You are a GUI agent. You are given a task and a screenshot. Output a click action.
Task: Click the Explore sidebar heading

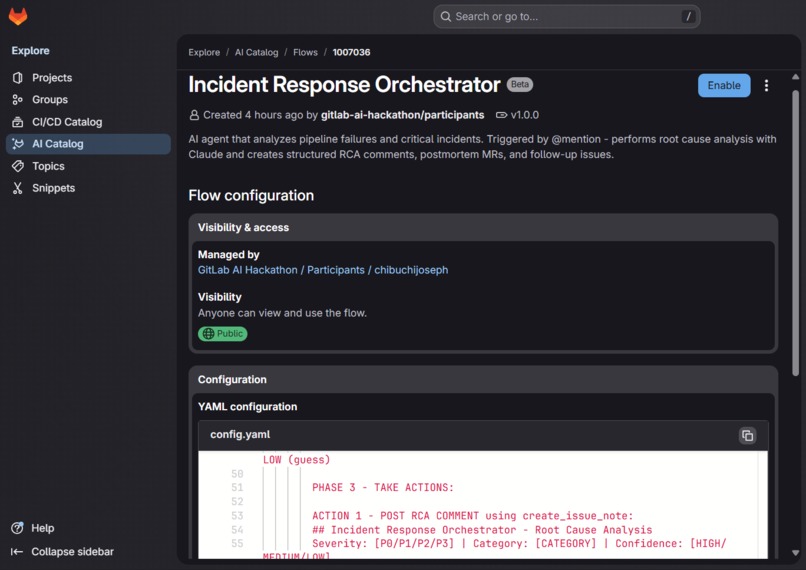coord(31,50)
